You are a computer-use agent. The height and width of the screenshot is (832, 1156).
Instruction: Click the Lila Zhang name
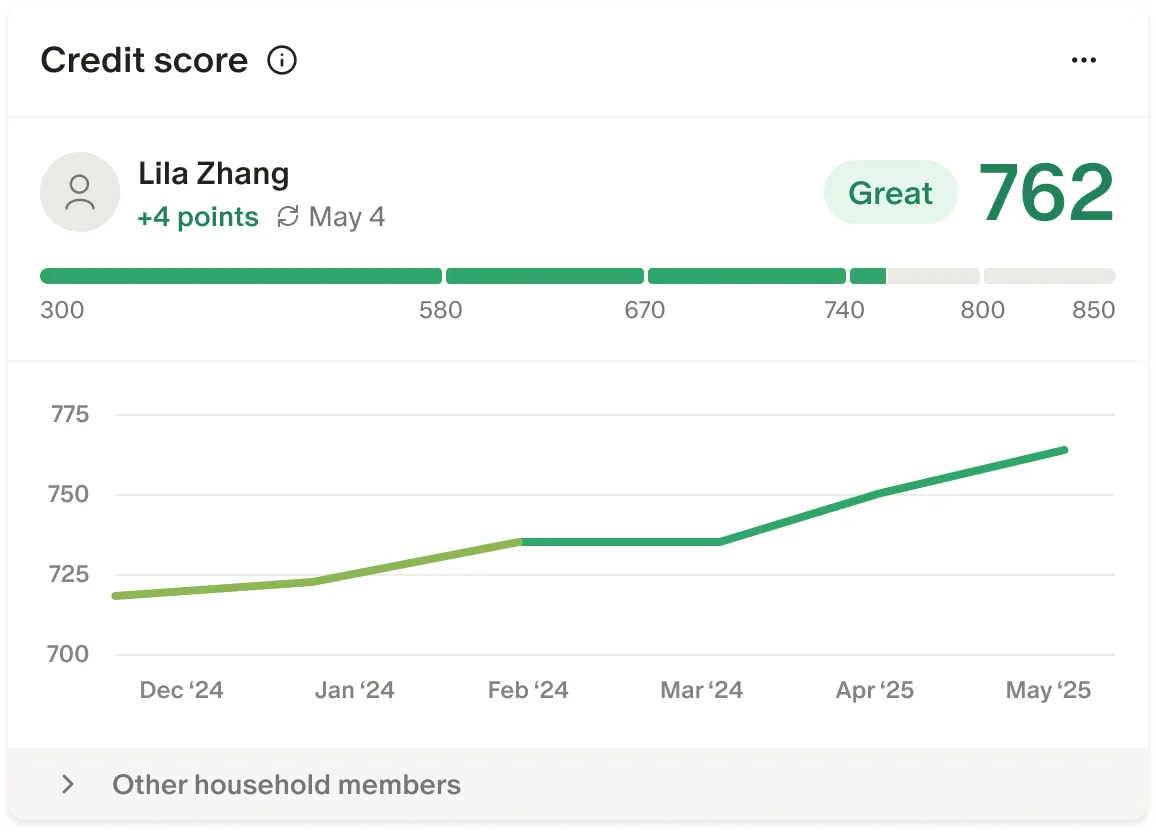pos(214,174)
